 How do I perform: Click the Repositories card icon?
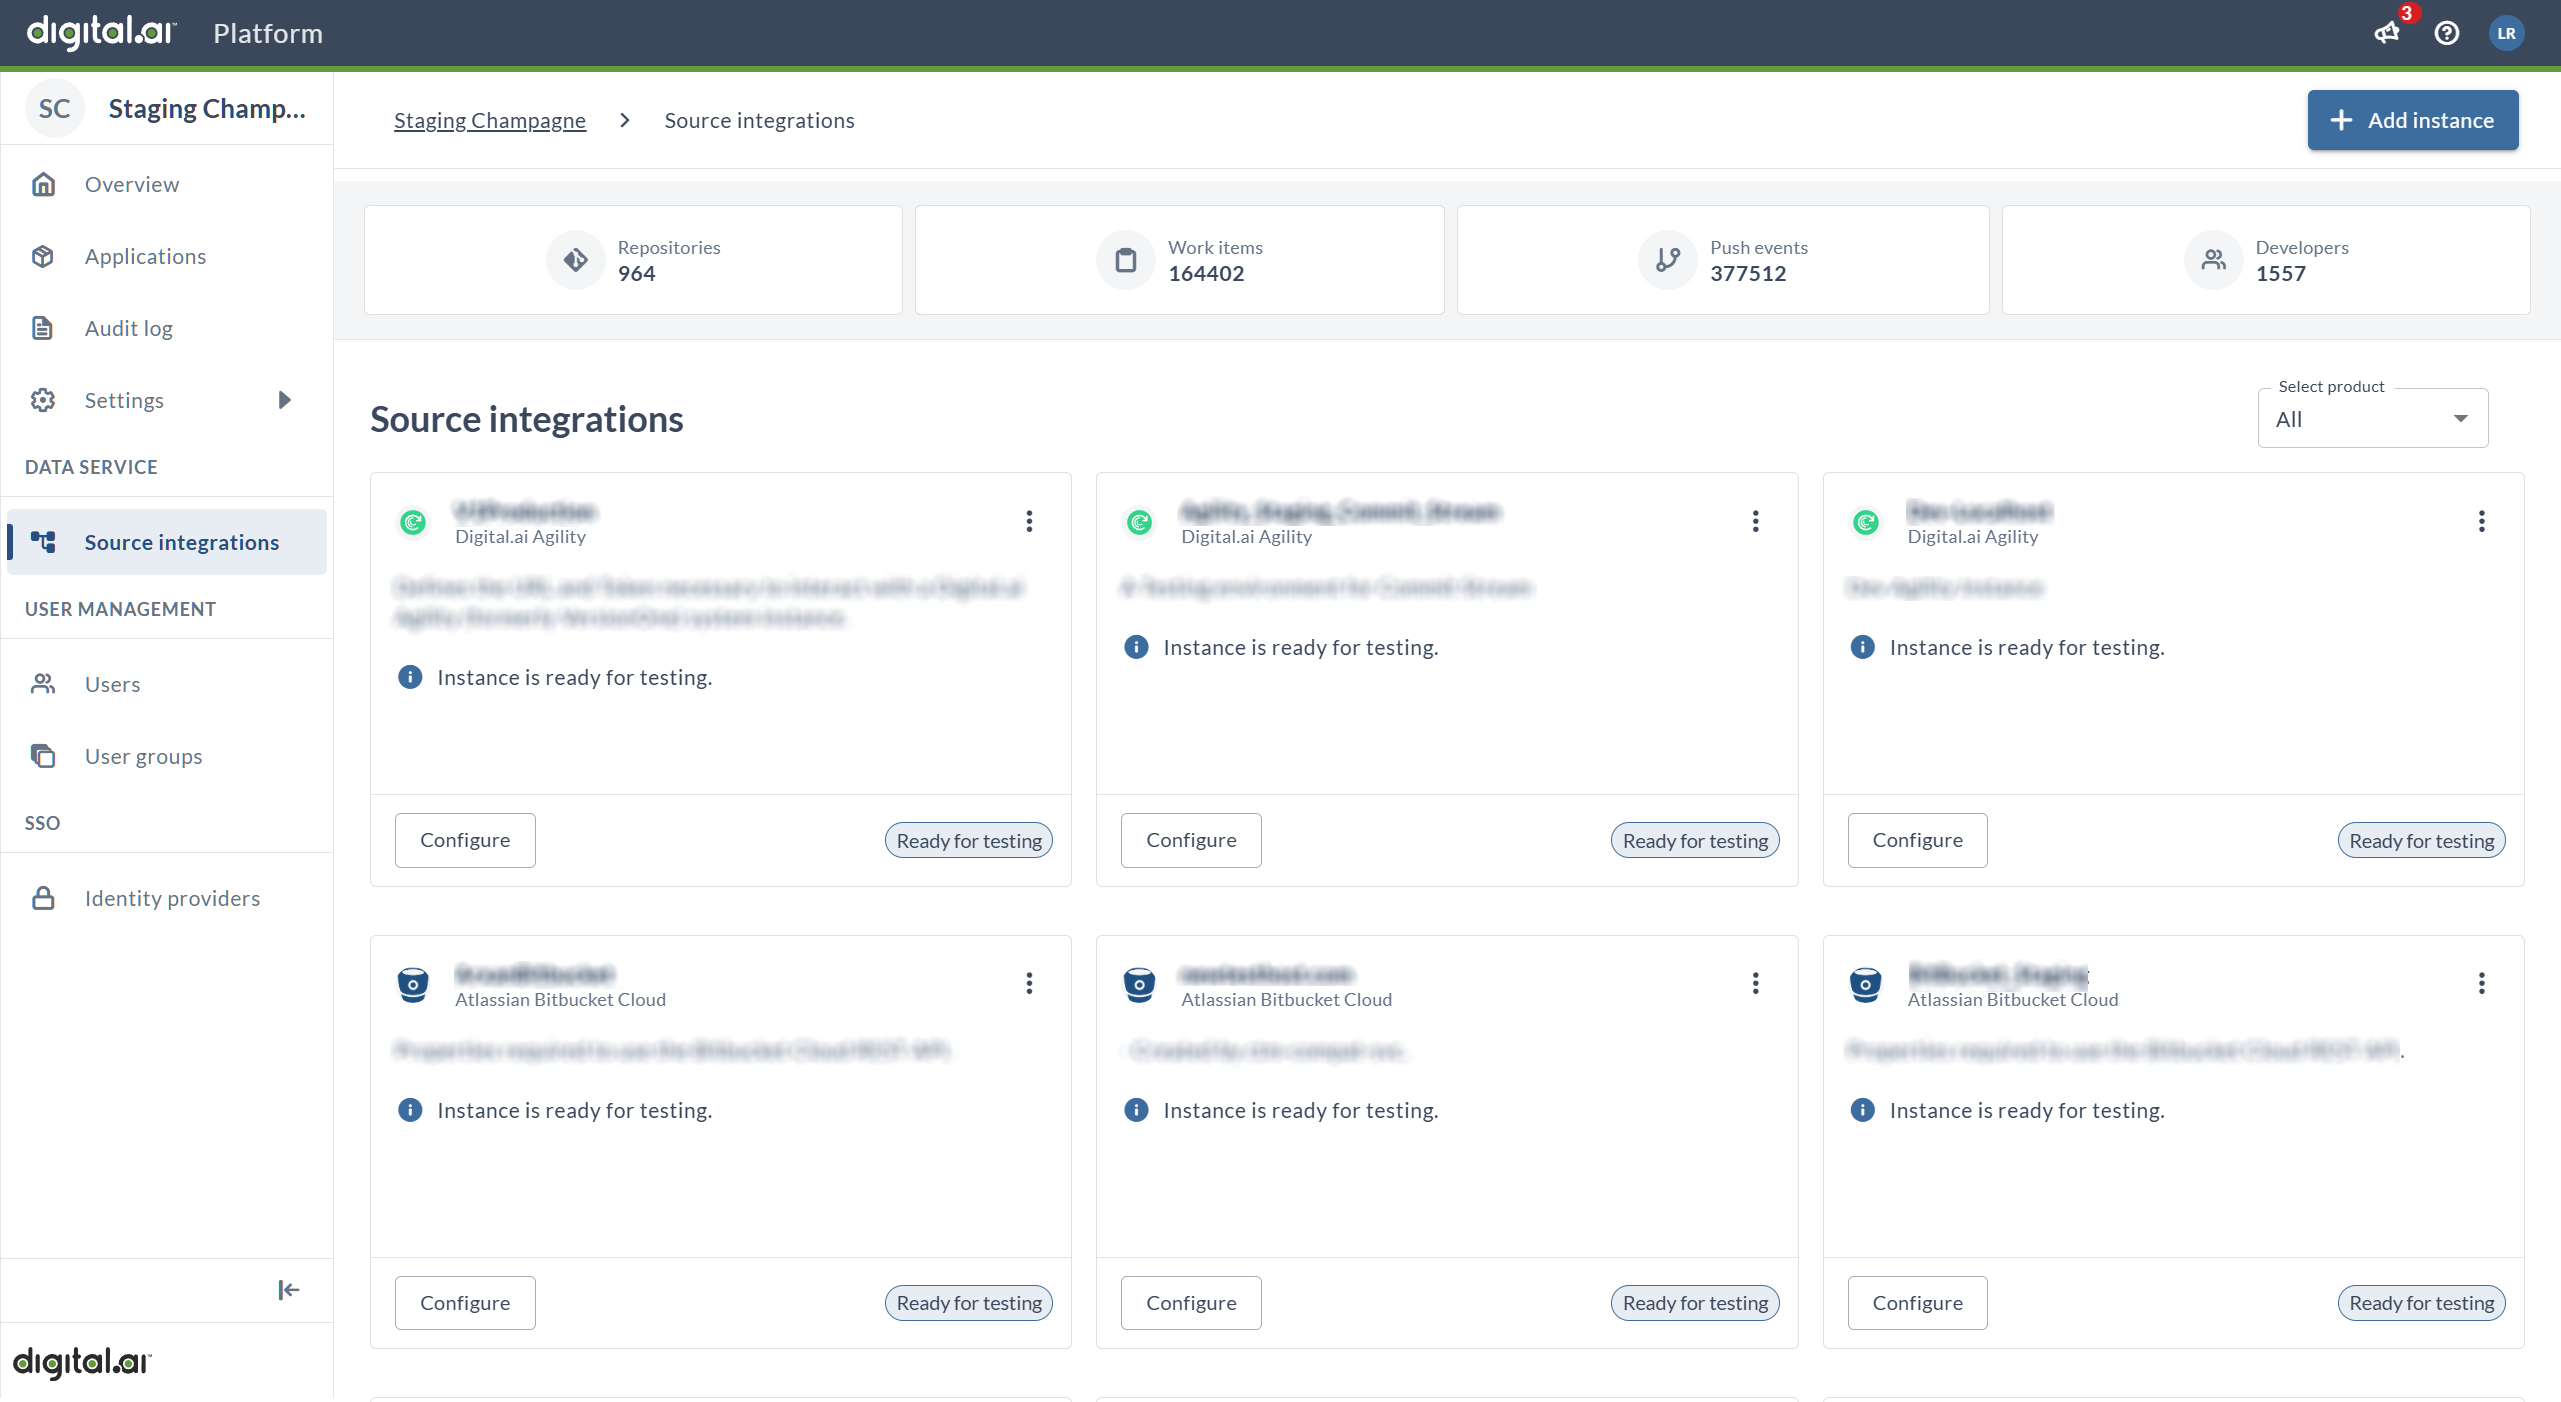575,260
